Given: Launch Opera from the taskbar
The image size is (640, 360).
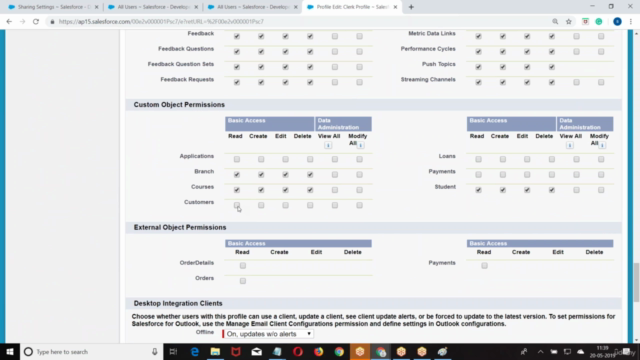Looking at the screenshot, I should coord(298,351).
